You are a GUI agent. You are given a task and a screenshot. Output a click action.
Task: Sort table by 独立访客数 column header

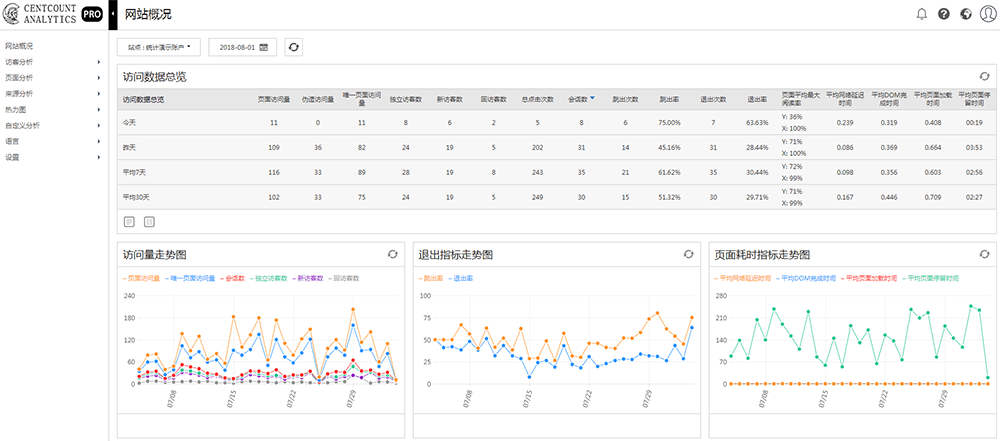pyautogui.click(x=406, y=100)
